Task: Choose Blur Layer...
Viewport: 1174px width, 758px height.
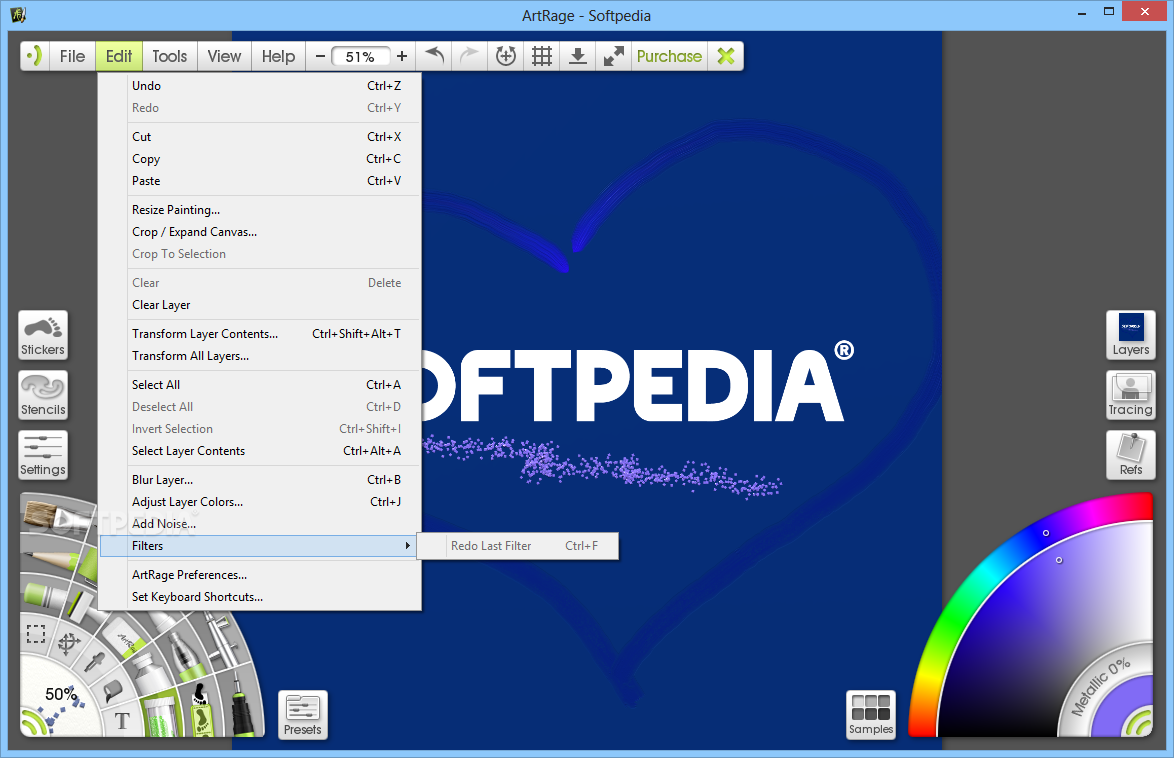Action: [261, 480]
